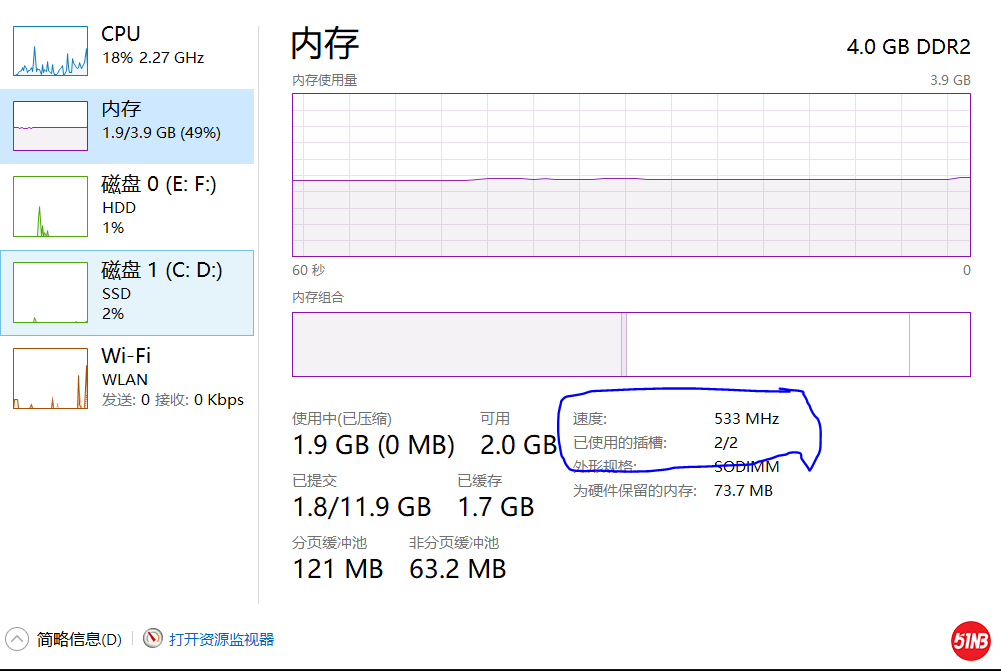Select the 磁盘 1 (C: D:) entry
This screenshot has height=671, width=1001.
161,270
